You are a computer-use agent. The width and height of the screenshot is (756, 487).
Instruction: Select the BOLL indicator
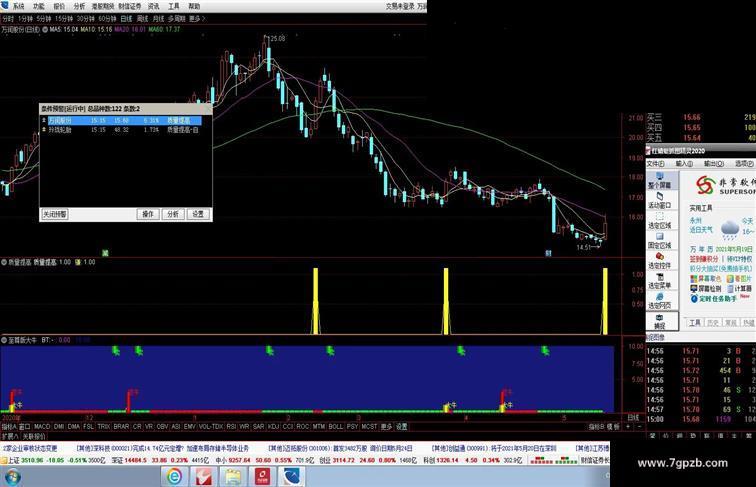336,427
